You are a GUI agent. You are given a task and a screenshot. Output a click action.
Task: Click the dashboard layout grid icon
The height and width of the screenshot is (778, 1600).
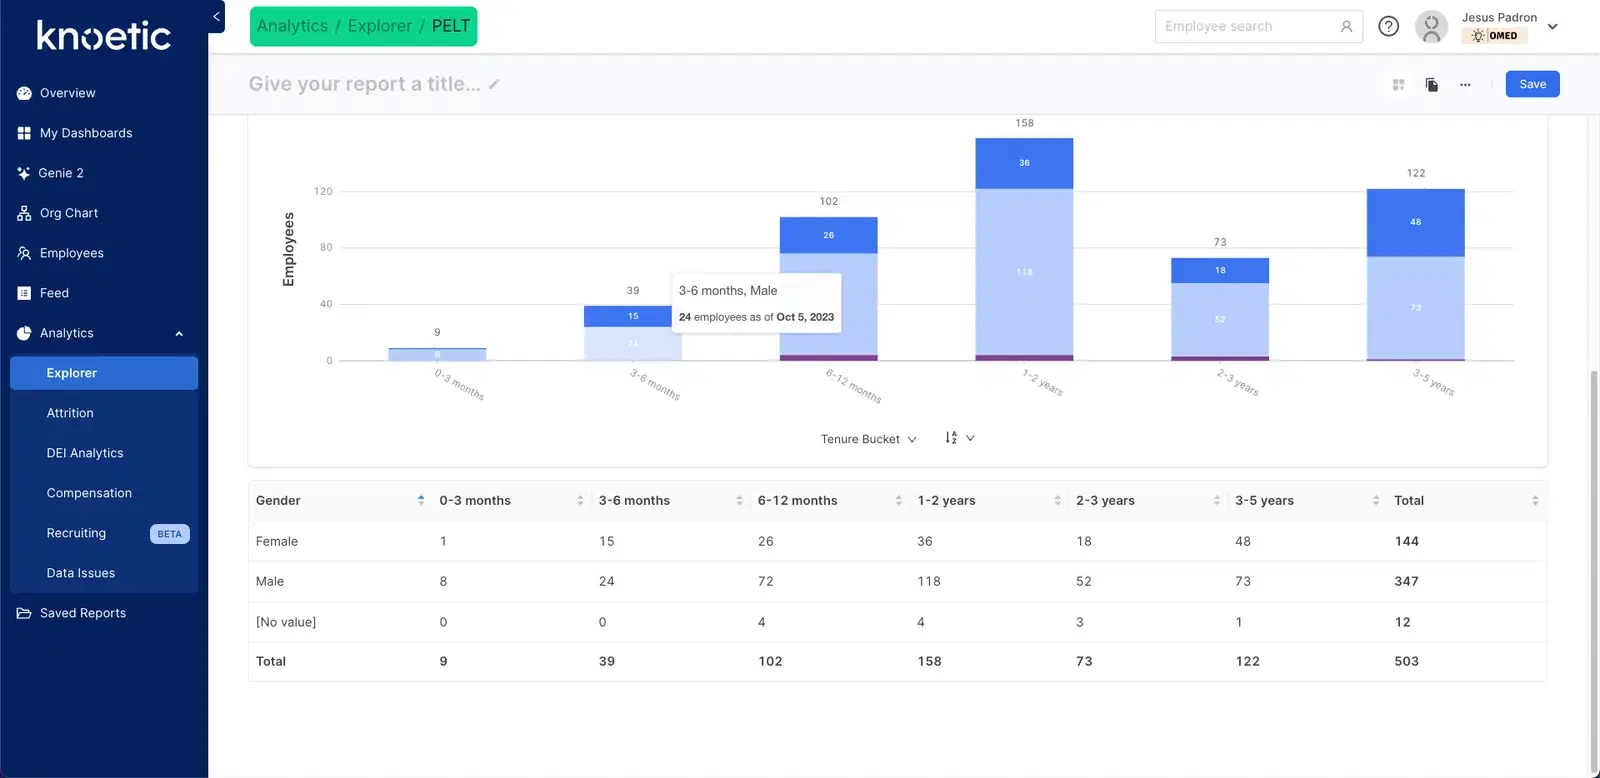pos(1398,85)
